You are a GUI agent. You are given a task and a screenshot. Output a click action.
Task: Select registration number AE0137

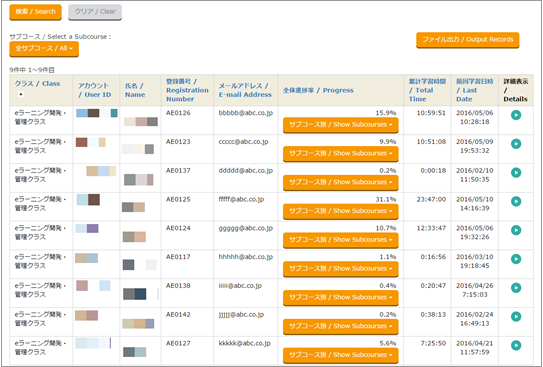click(x=178, y=170)
